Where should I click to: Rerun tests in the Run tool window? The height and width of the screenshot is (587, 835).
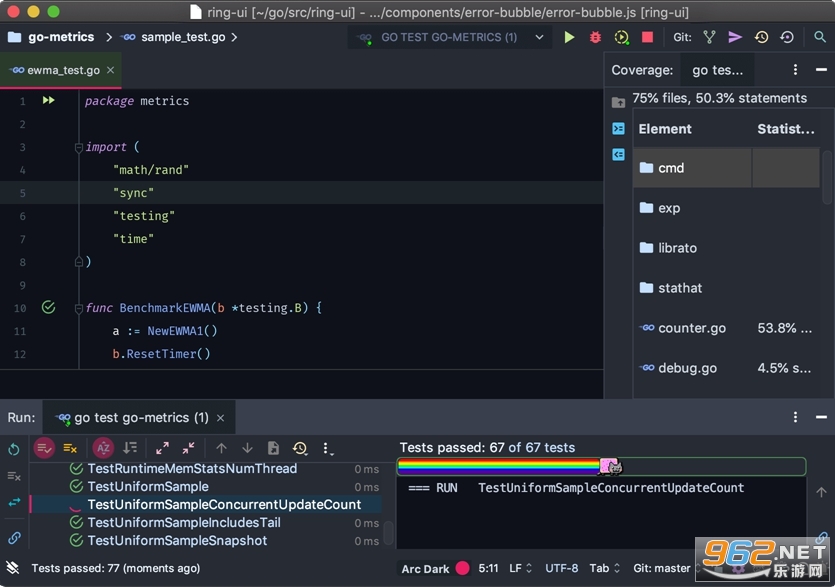14,449
